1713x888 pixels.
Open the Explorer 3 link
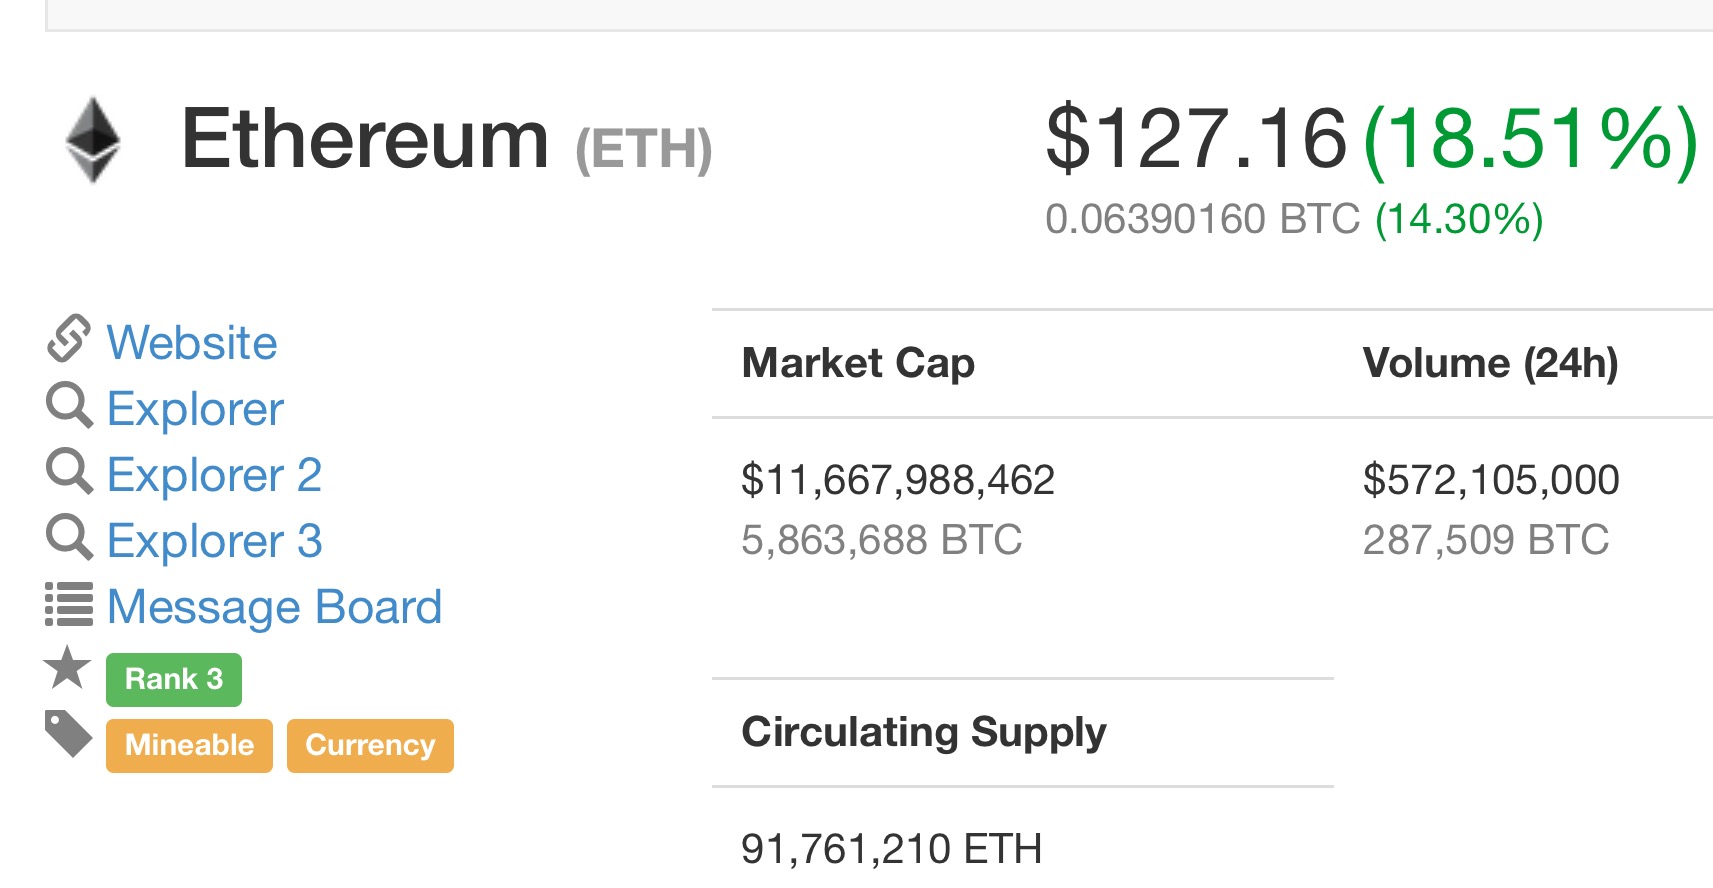tap(214, 541)
